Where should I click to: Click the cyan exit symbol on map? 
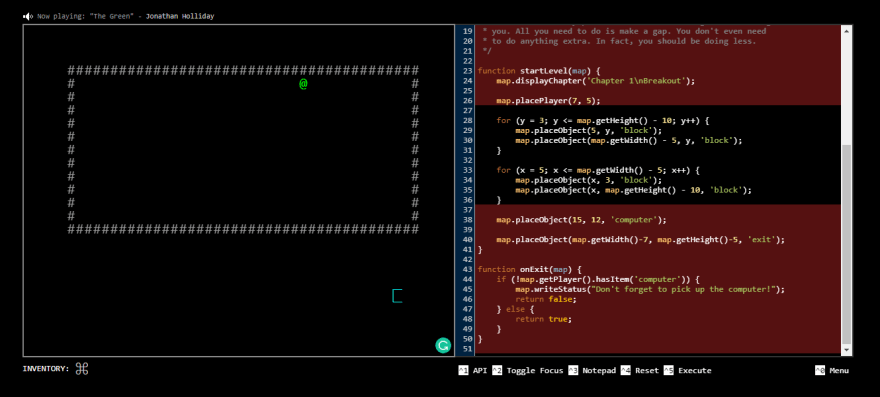click(x=397, y=296)
